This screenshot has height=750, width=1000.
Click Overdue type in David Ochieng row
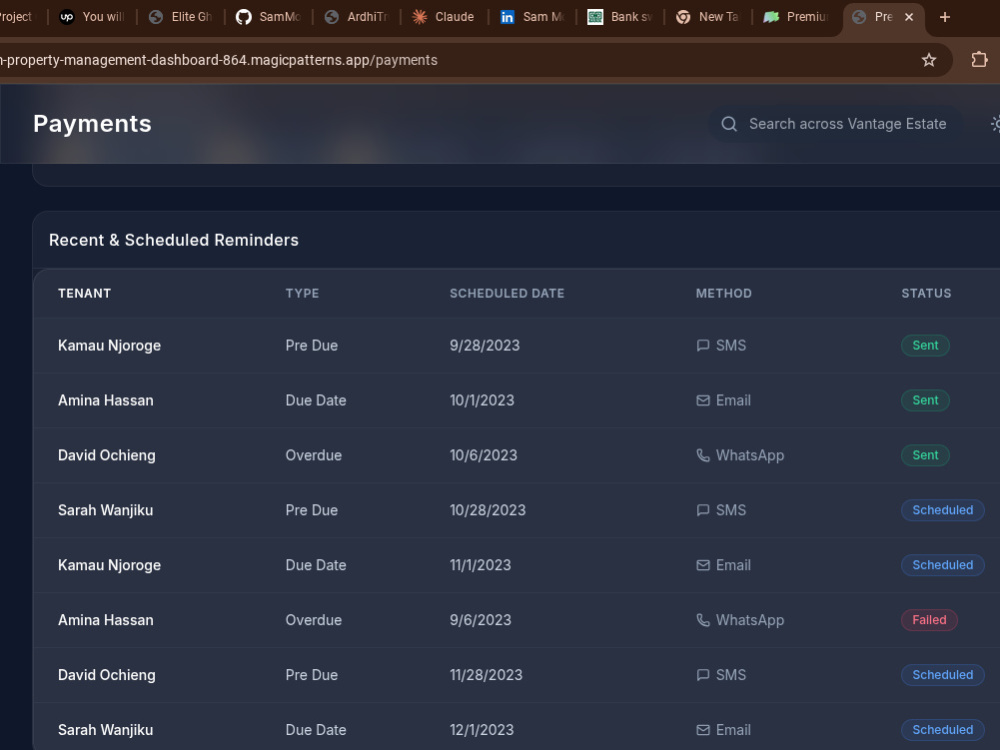[x=313, y=455]
